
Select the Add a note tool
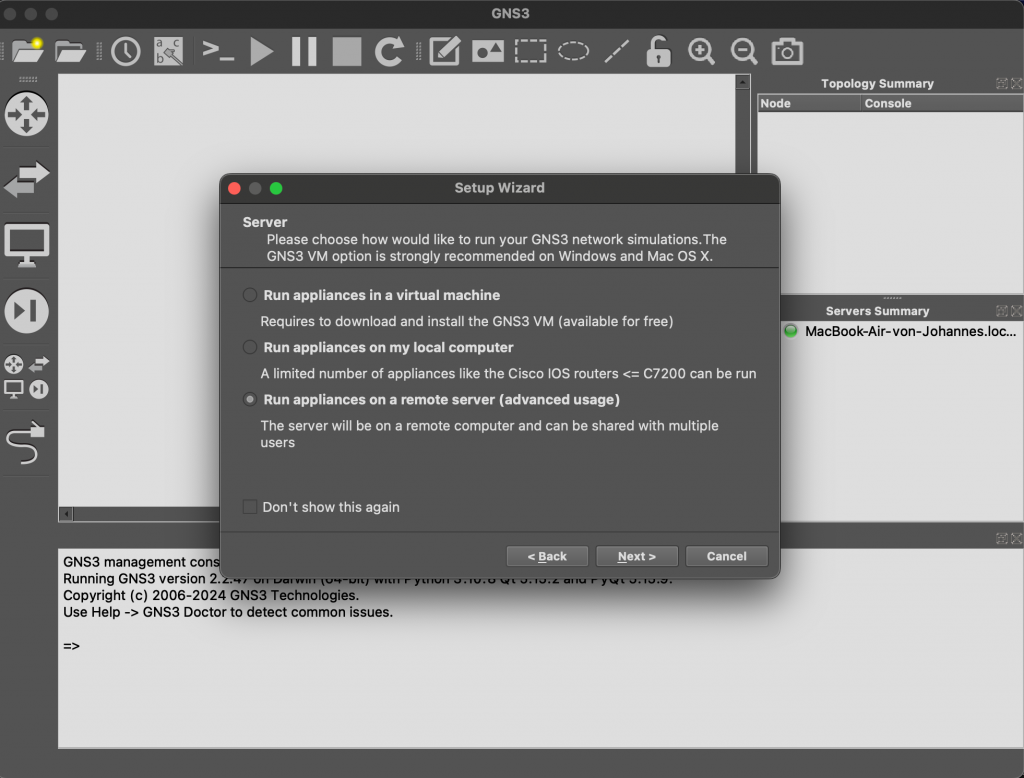tap(445, 51)
